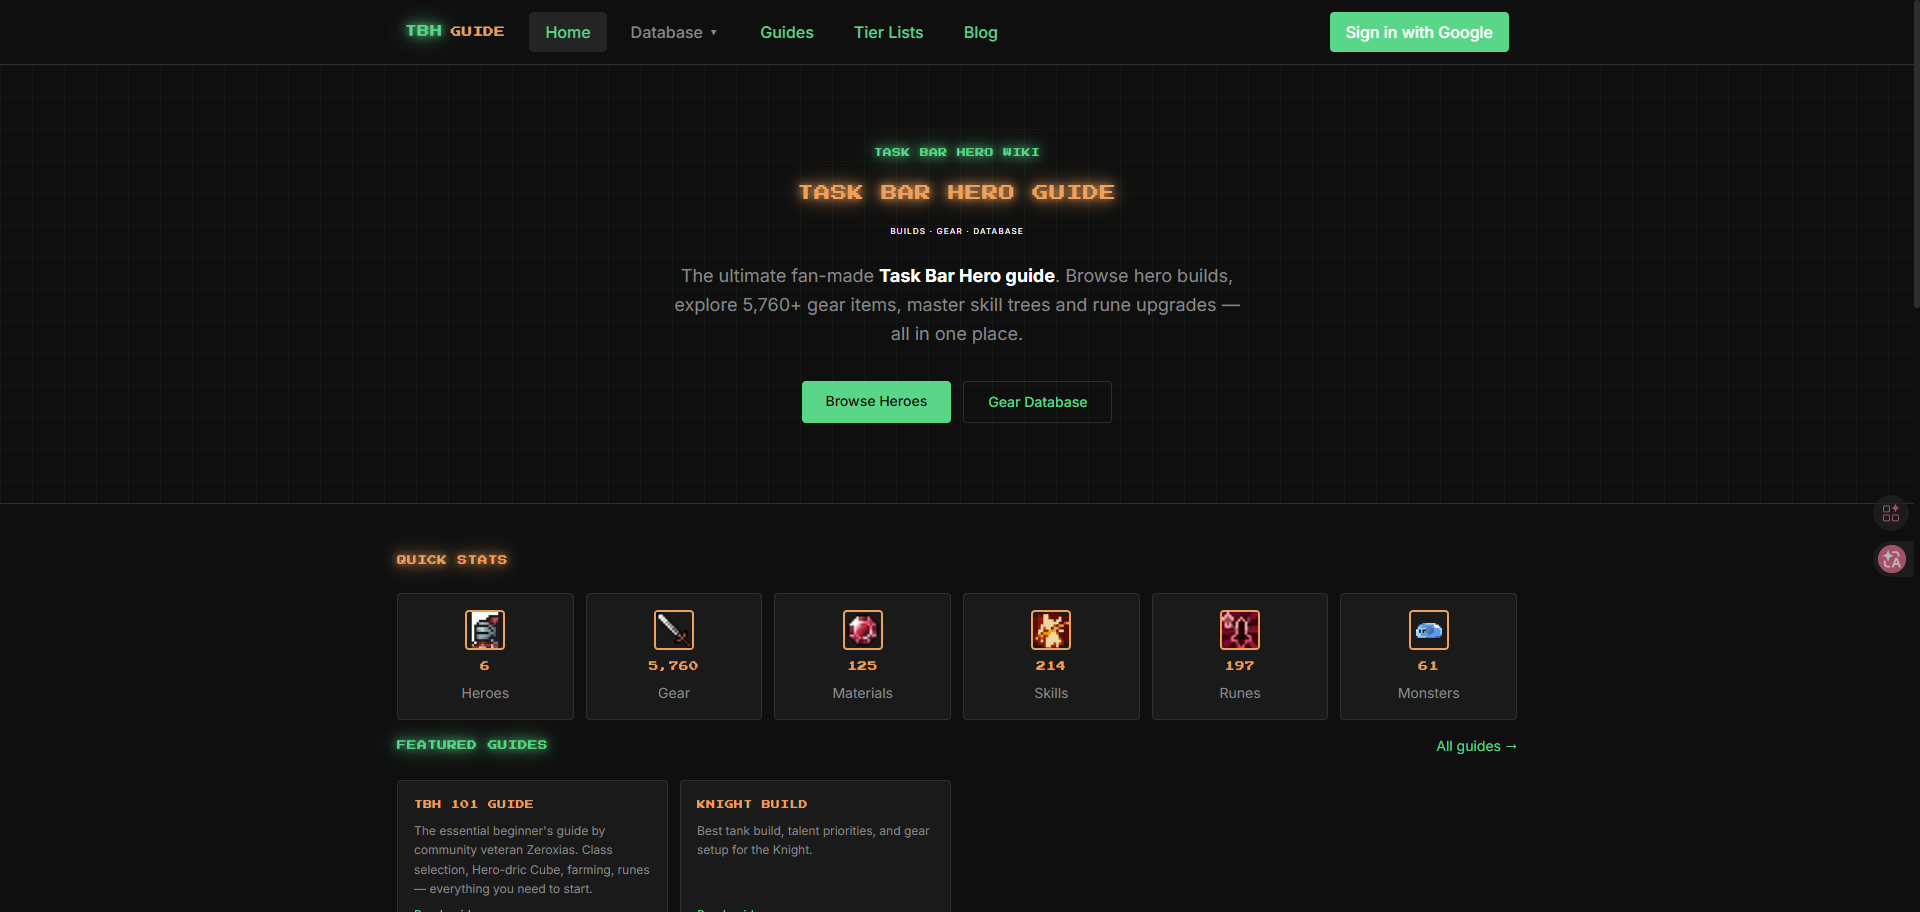Open the Gear sword icon
The width and height of the screenshot is (1920, 912).
(674, 630)
